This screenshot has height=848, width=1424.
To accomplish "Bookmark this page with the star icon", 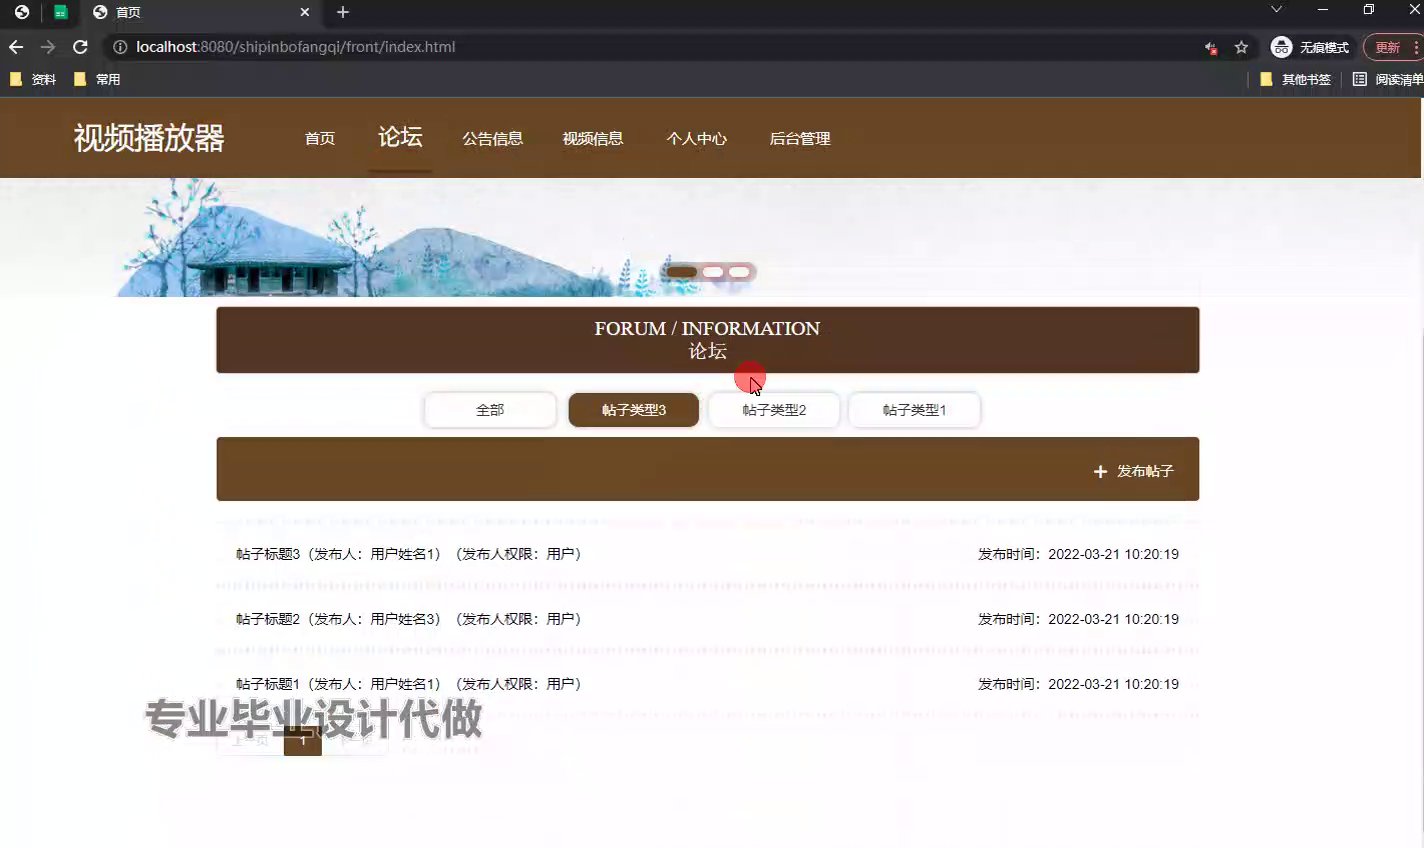I will [x=1241, y=47].
